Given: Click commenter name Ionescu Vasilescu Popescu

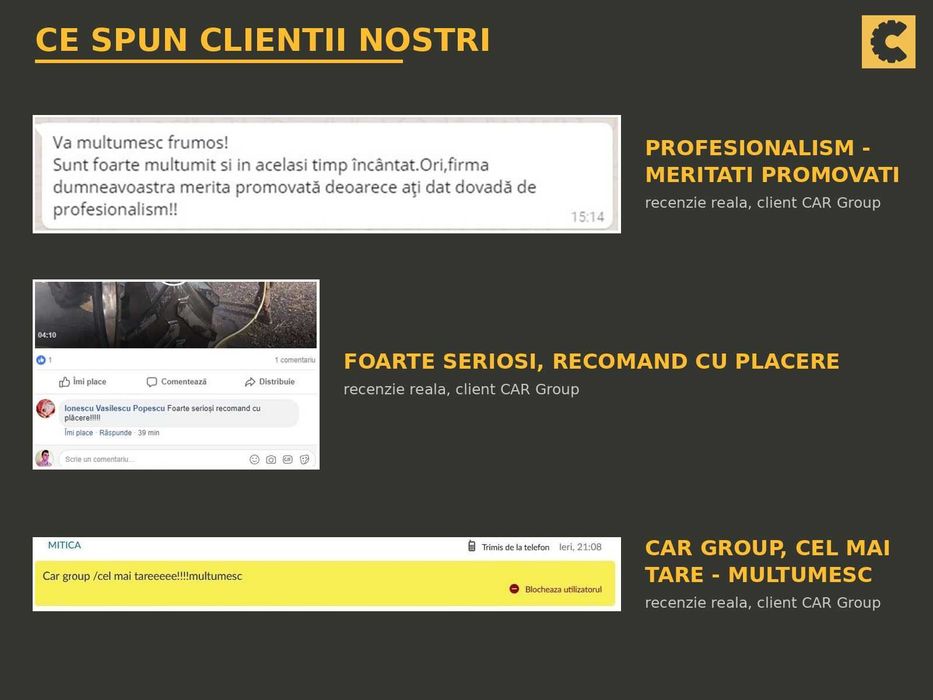Looking at the screenshot, I should (114, 408).
